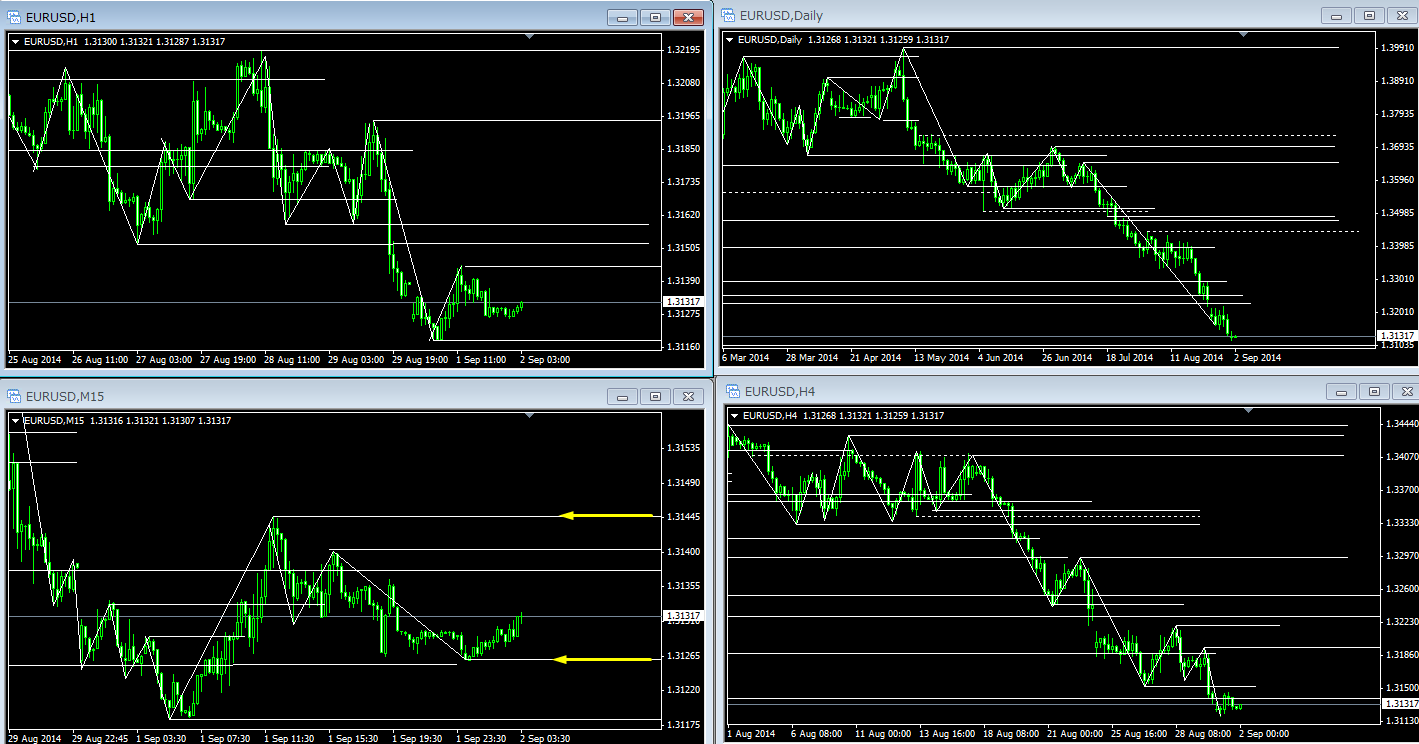Click the chart shift marker atop H1 chart
The height and width of the screenshot is (744, 1419).
click(530, 37)
